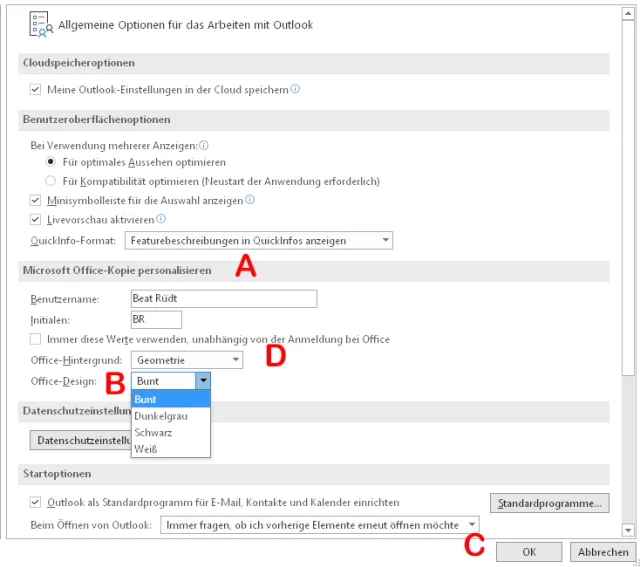640x567 pixels.
Task: Toggle 'Meine Outlook-Einstellungen in der Cloud speichern'
Action: (x=36, y=90)
